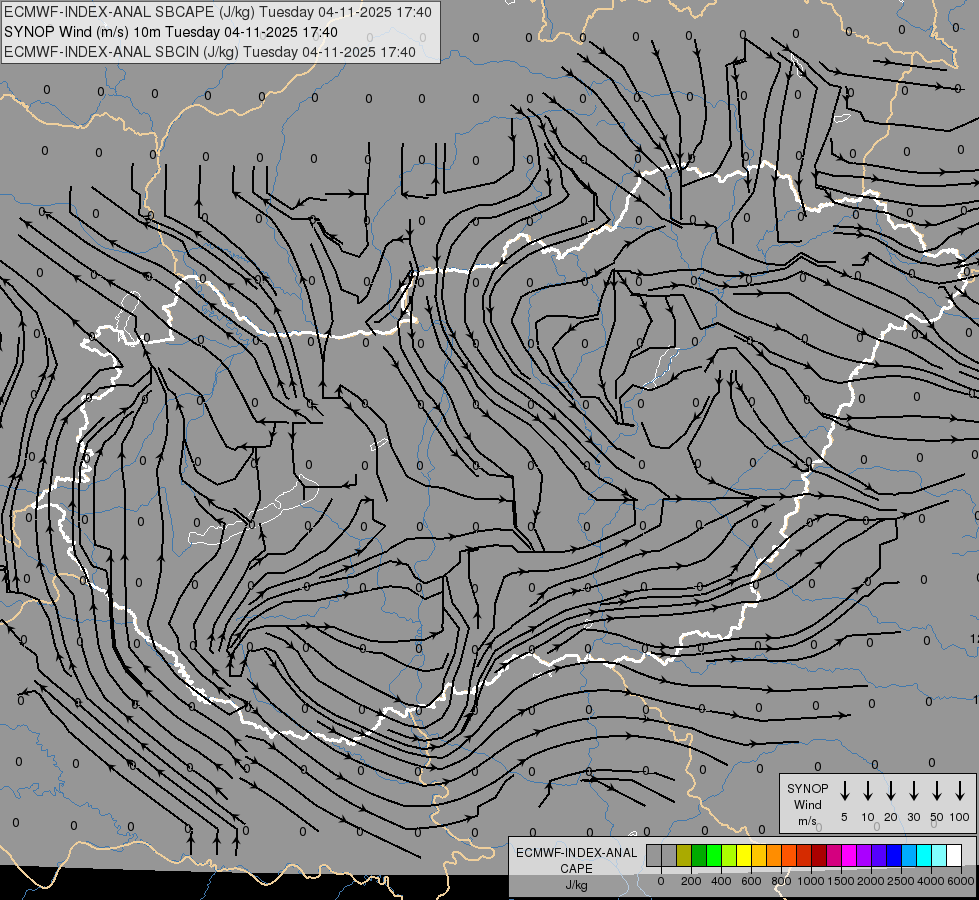Select the sky blue swatch right of 2500
Image resolution: width=979 pixels, height=900 pixels.
coord(910,855)
